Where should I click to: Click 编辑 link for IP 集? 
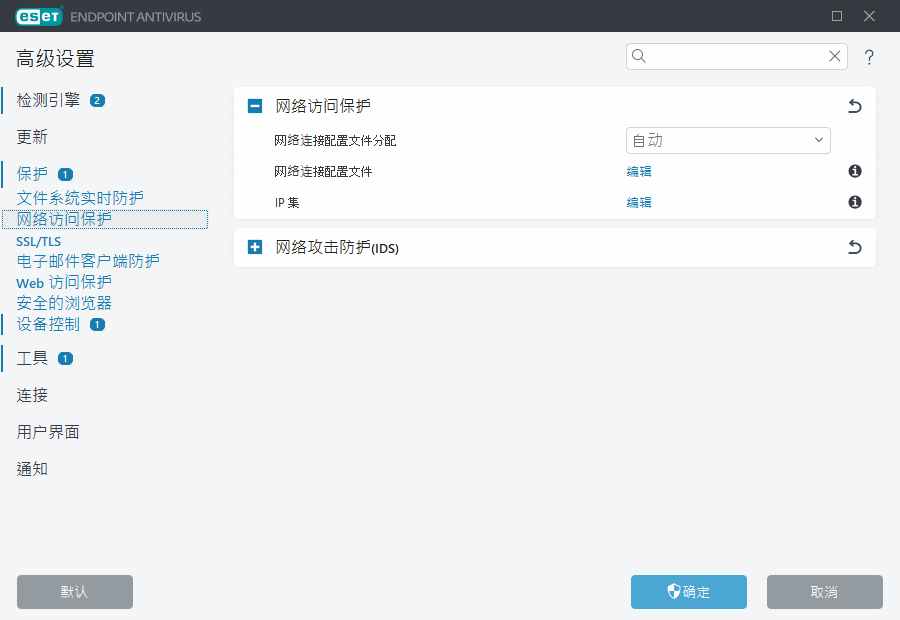click(639, 202)
